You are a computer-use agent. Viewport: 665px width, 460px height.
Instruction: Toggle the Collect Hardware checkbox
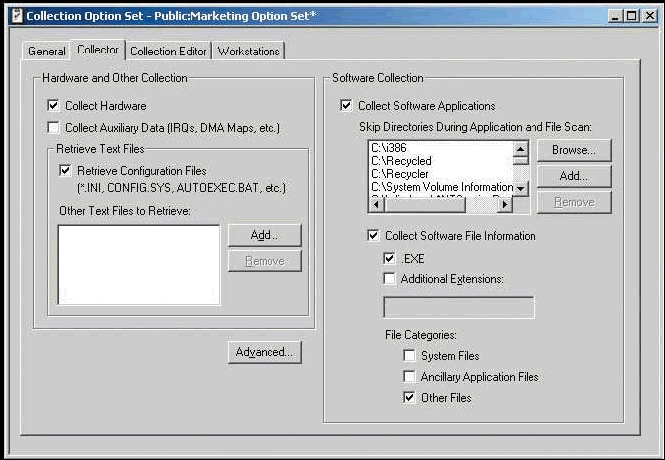pyautogui.click(x=53, y=105)
